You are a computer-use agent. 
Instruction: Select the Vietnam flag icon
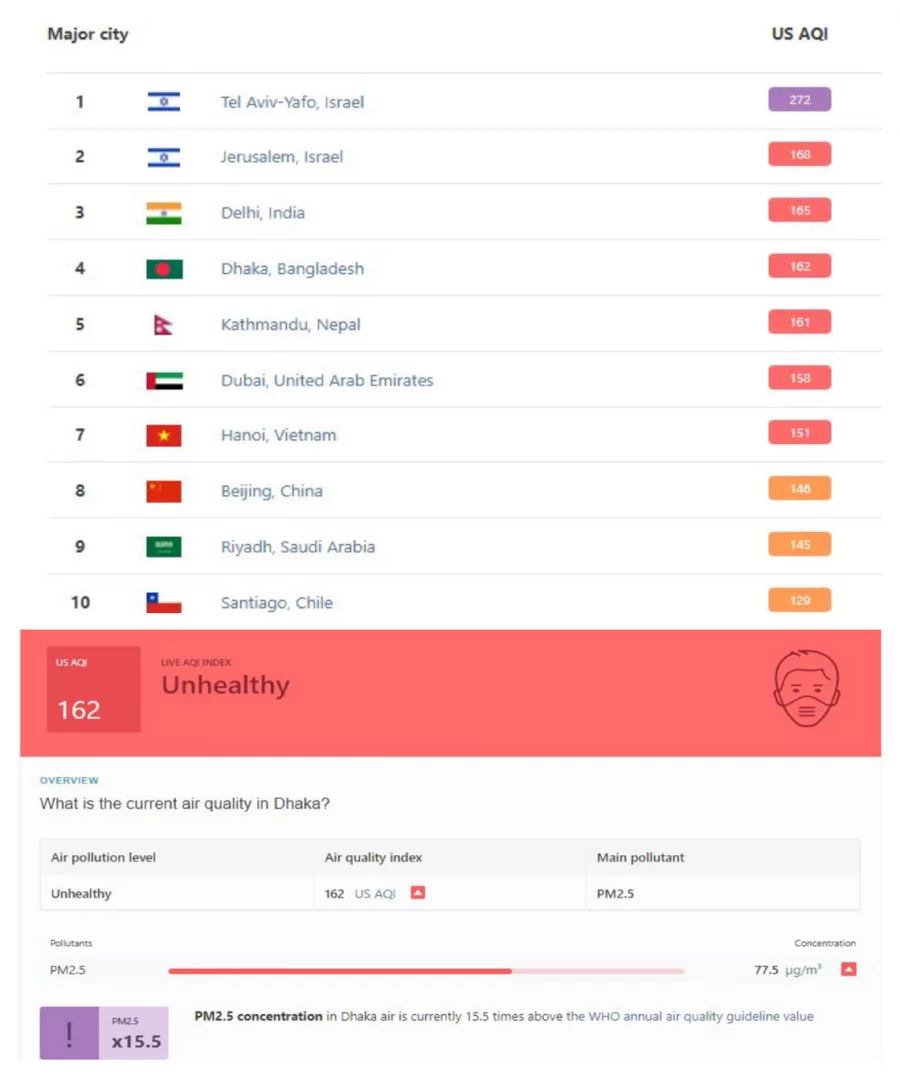[x=164, y=436]
